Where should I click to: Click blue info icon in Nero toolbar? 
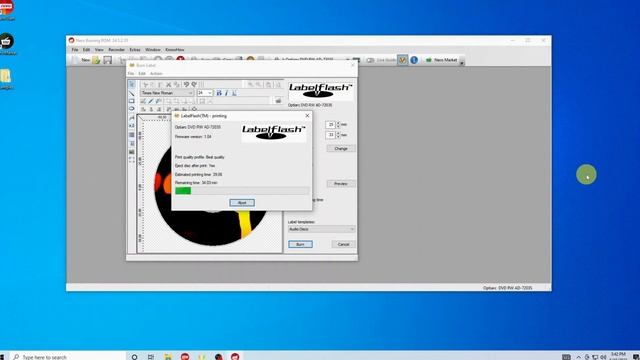(414, 60)
